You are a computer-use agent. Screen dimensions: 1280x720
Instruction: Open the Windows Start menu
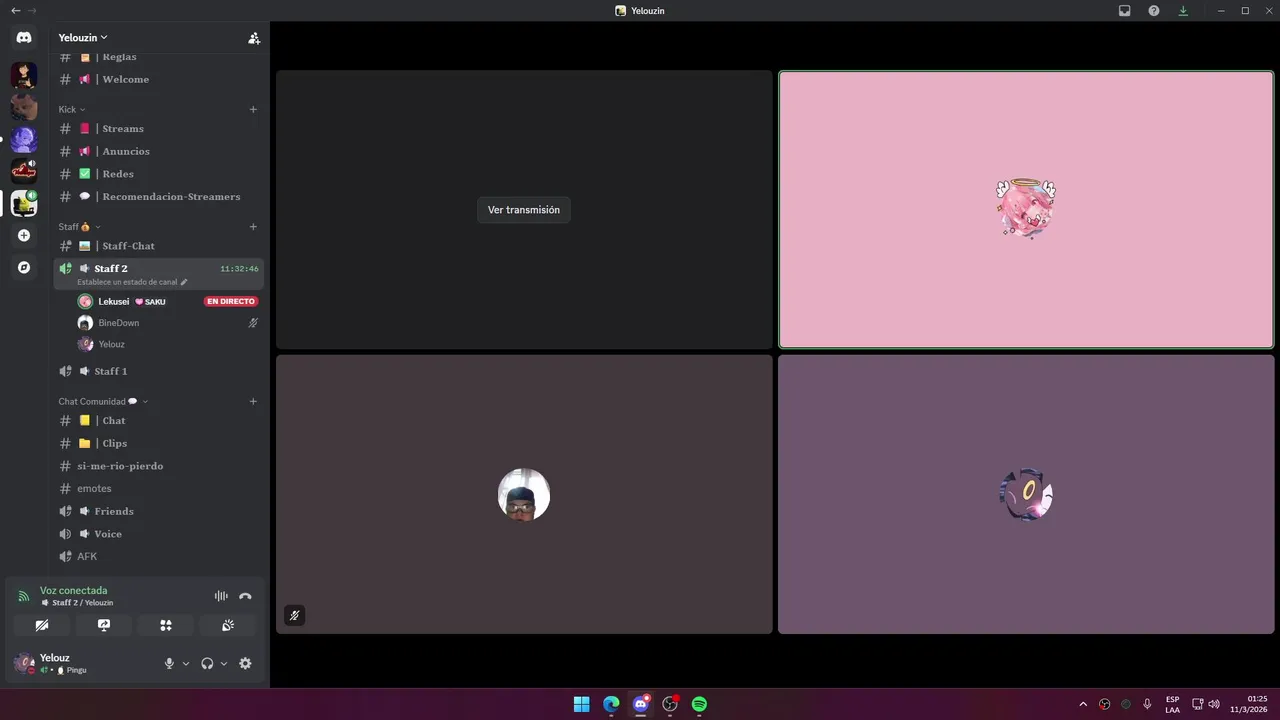click(581, 704)
